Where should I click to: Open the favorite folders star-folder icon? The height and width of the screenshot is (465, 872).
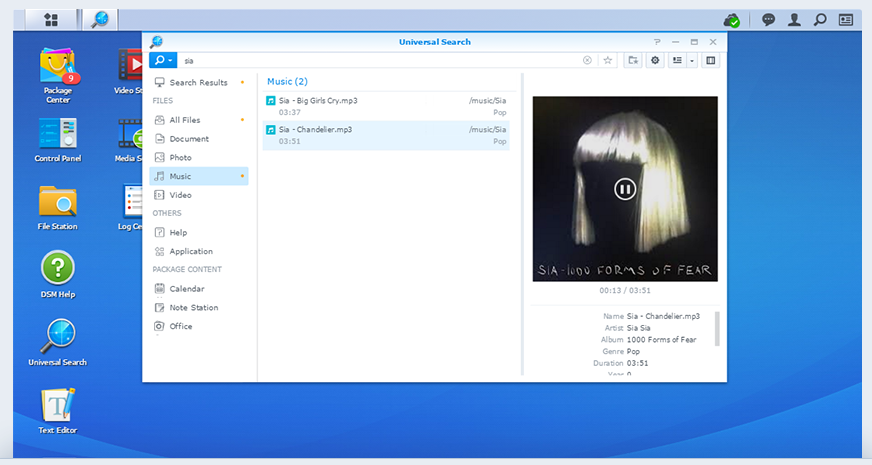click(633, 60)
